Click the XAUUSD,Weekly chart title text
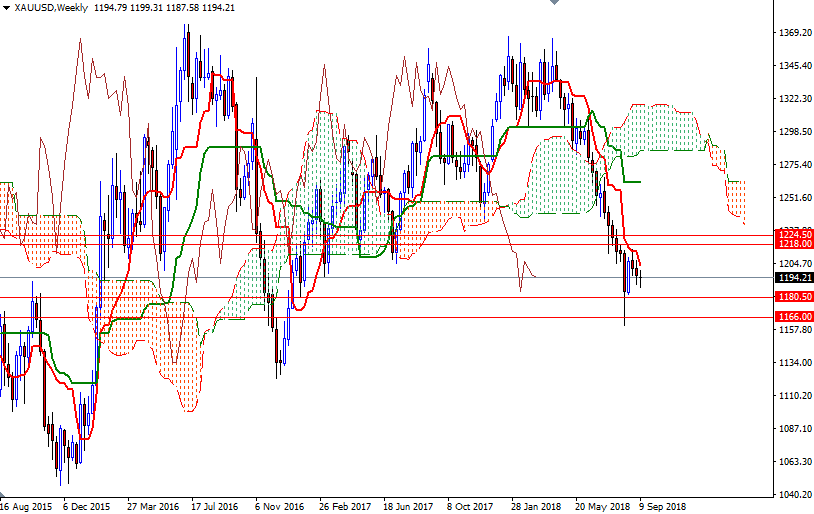 click(x=50, y=8)
